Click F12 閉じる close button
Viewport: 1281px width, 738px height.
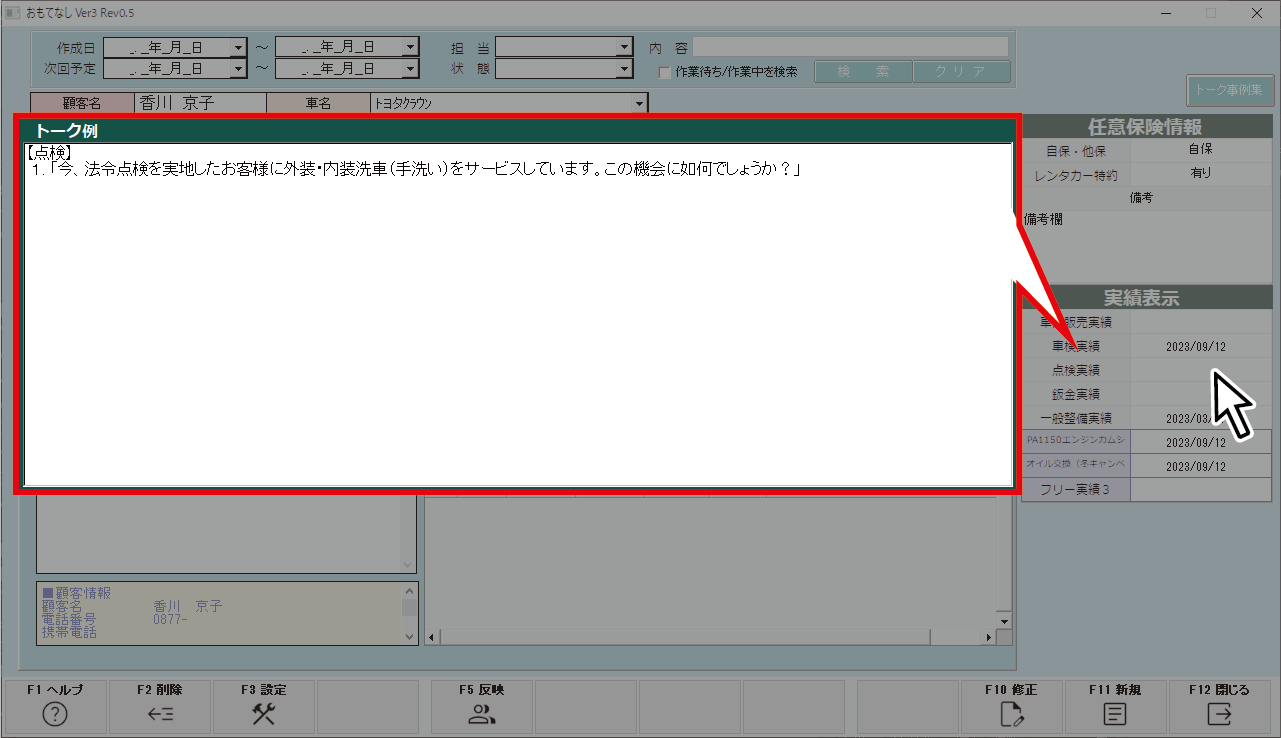(1219, 706)
